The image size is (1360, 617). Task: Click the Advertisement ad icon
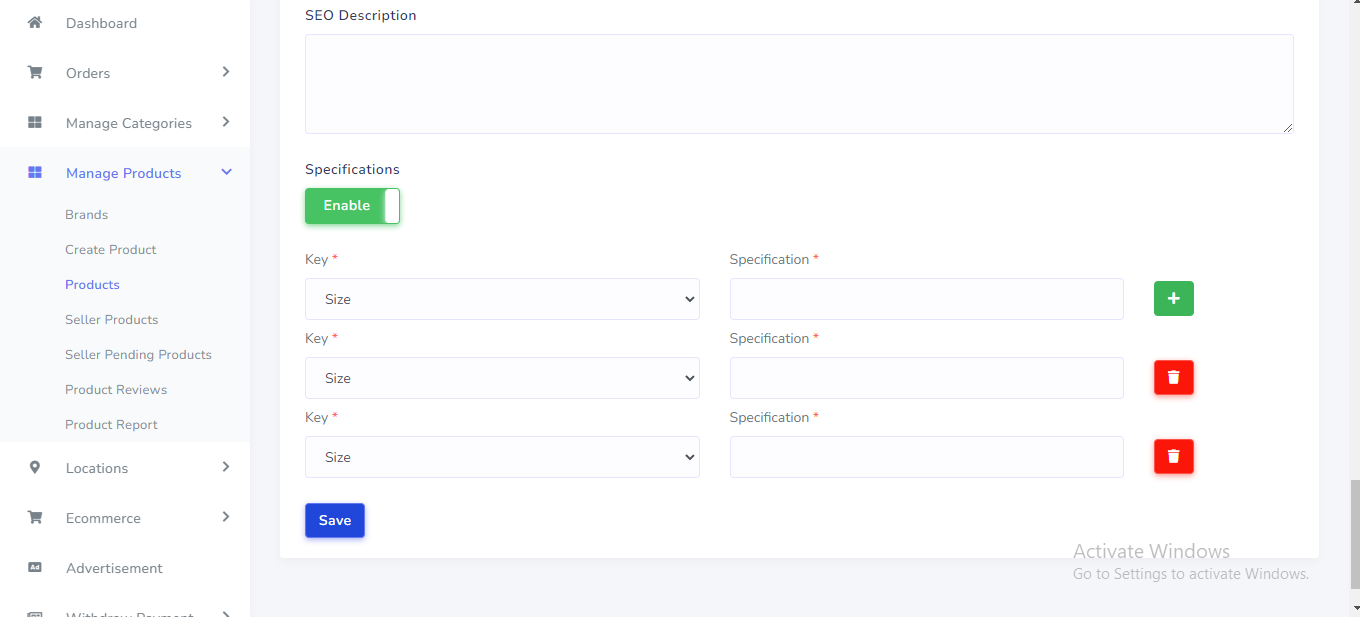[35, 567]
